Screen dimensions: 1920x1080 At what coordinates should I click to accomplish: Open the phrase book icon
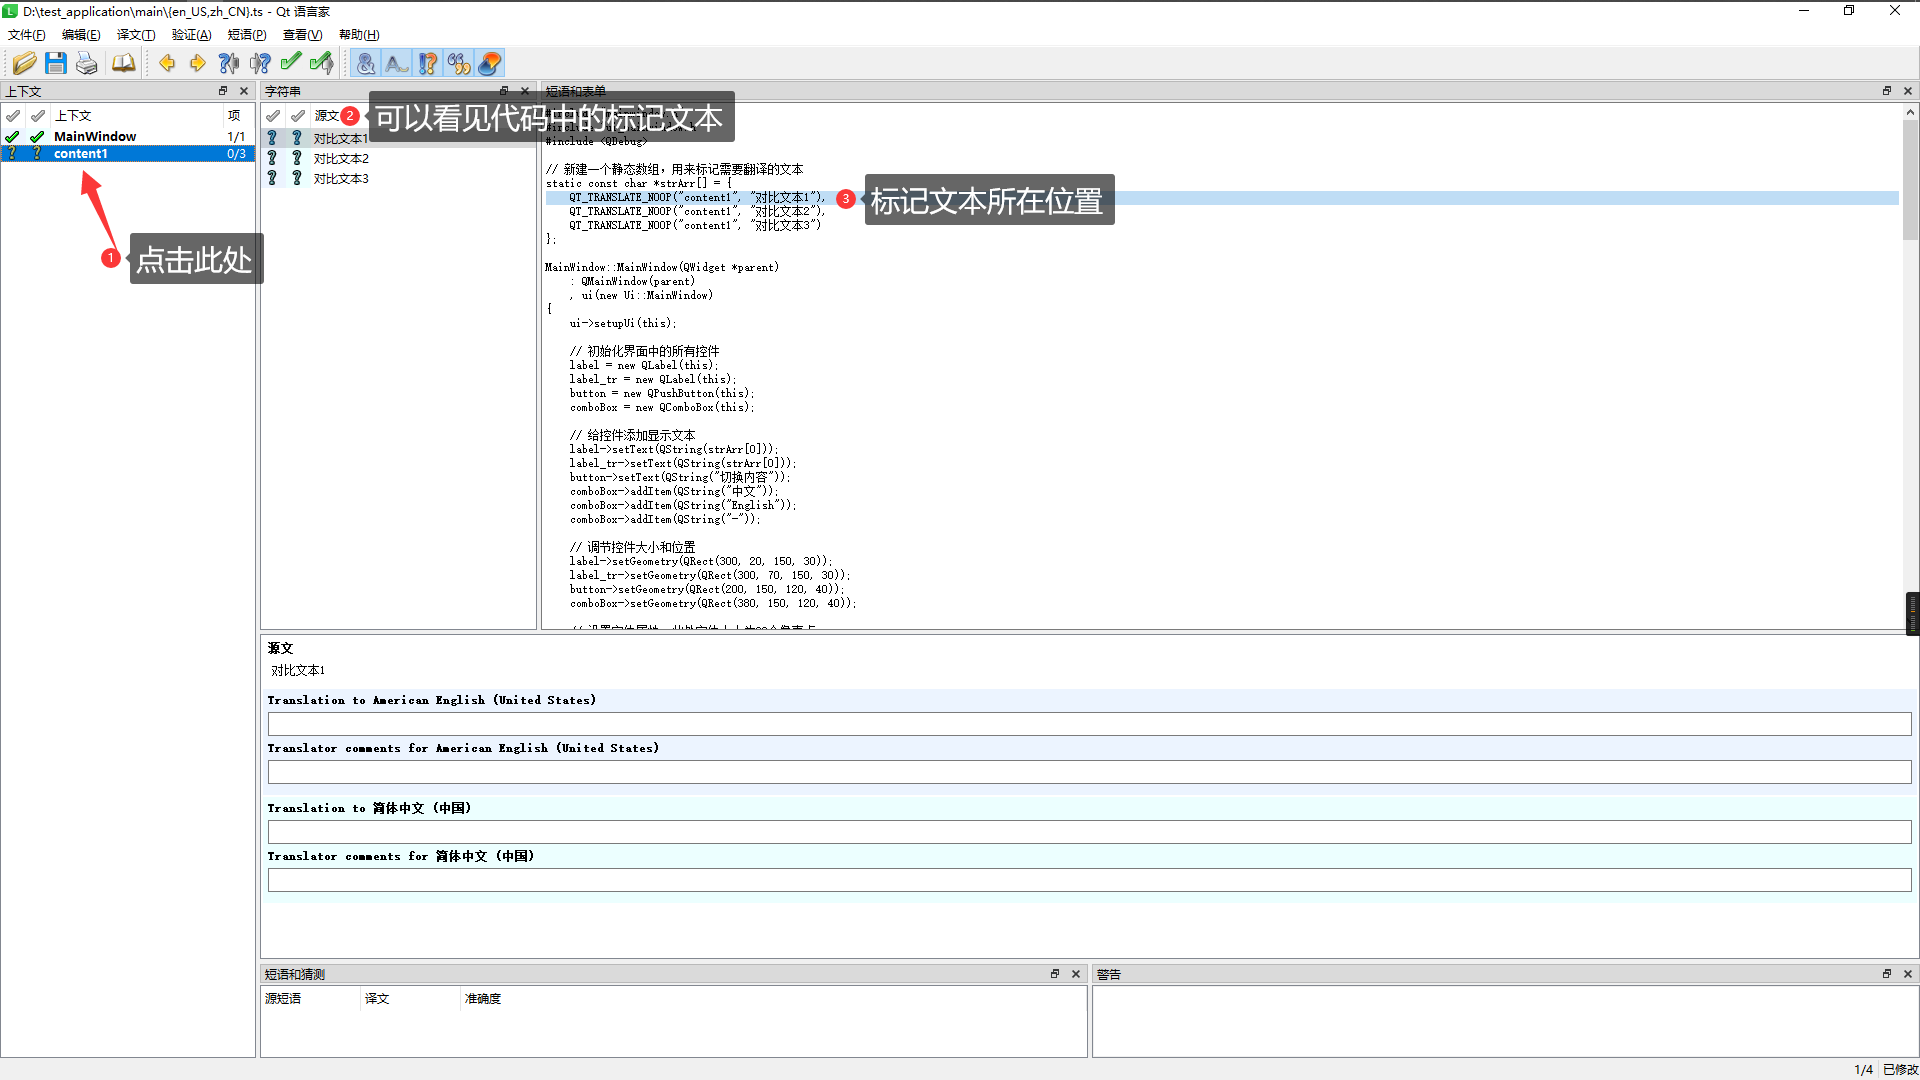(123, 64)
